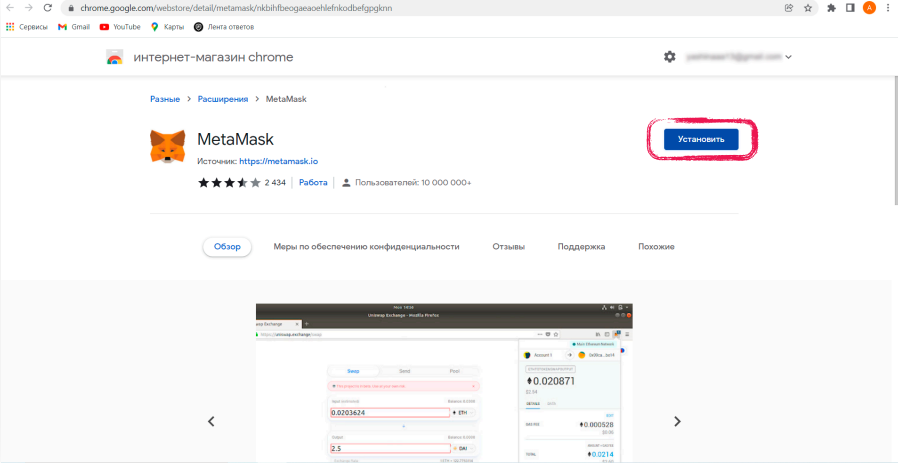
Task: Click the Пользователей: 10 000 000+ text
Action: [x=413, y=183]
